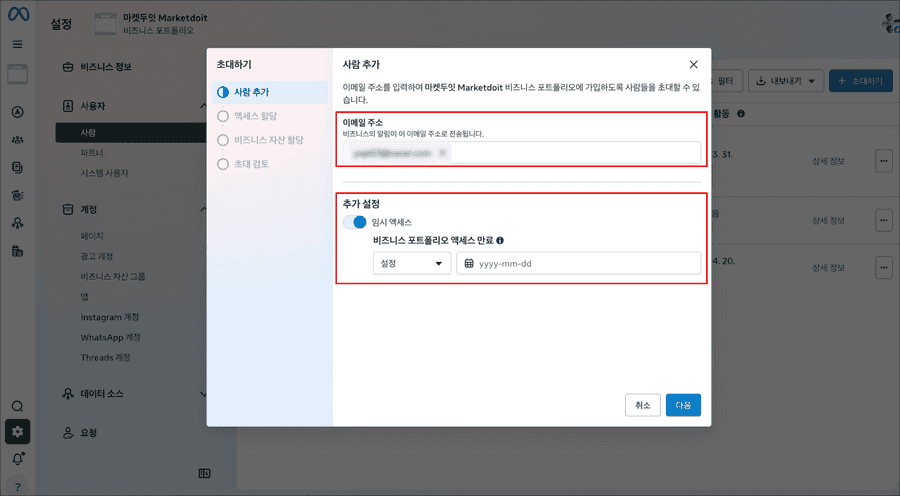Image resolution: width=900 pixels, height=496 pixels.
Task: Select the 사람 추가 step
Action: tap(270, 92)
